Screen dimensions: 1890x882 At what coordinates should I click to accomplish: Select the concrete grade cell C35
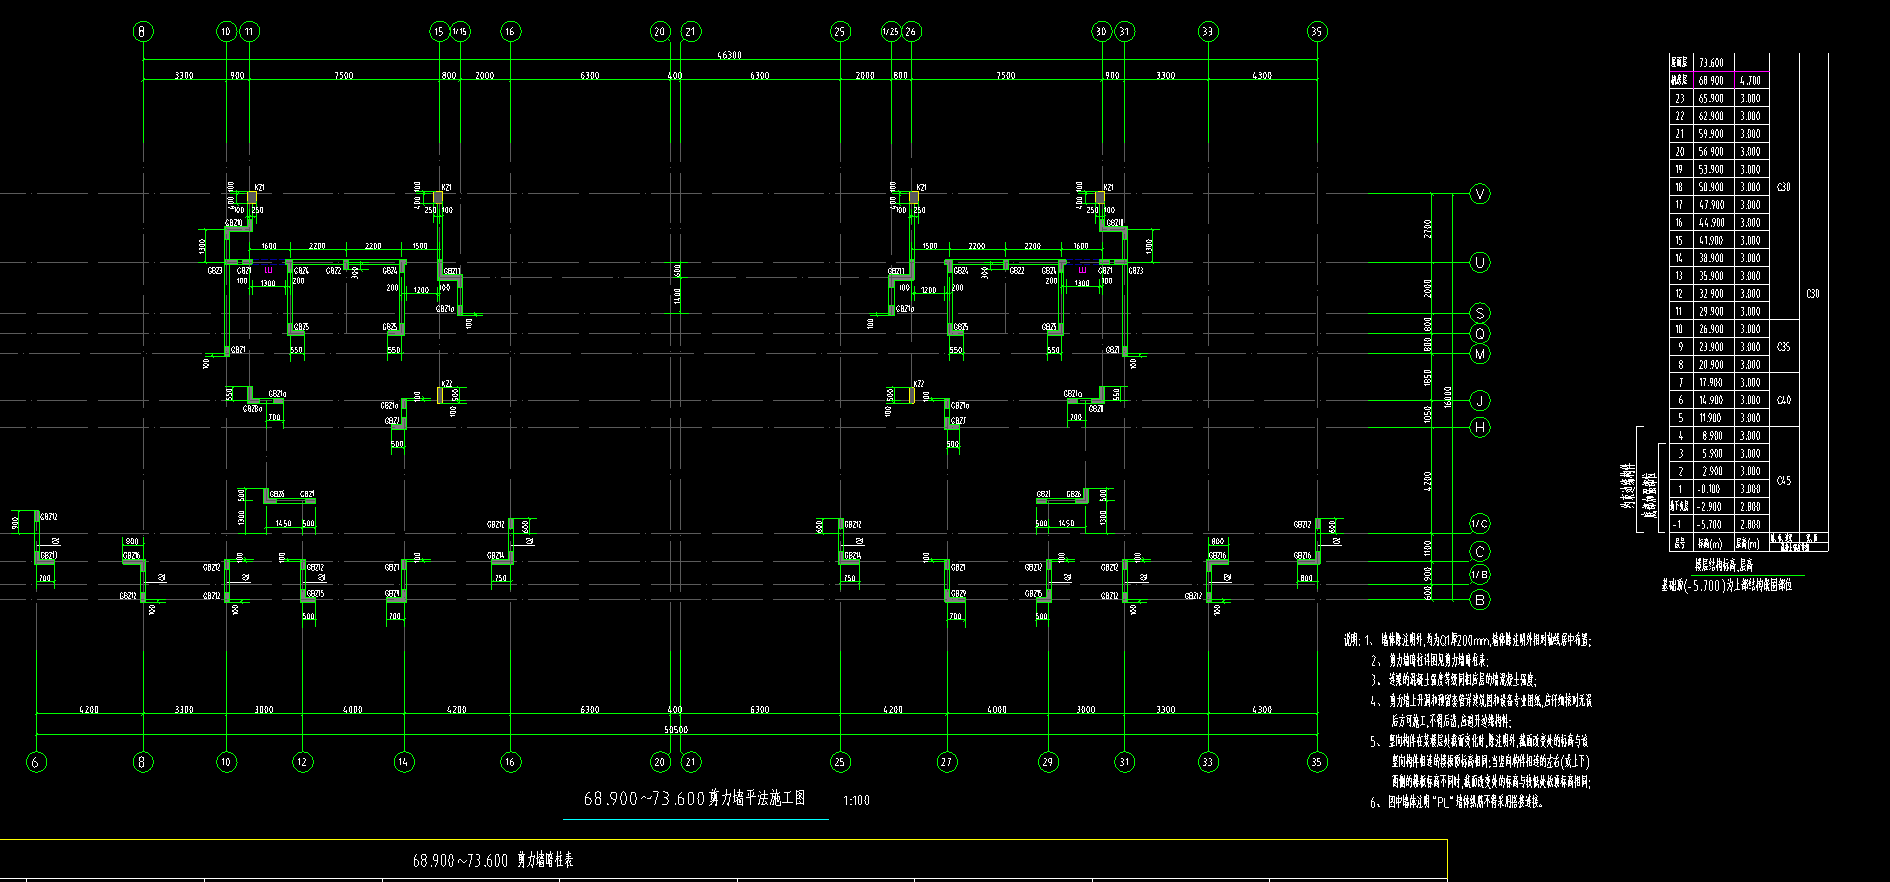coord(1783,347)
